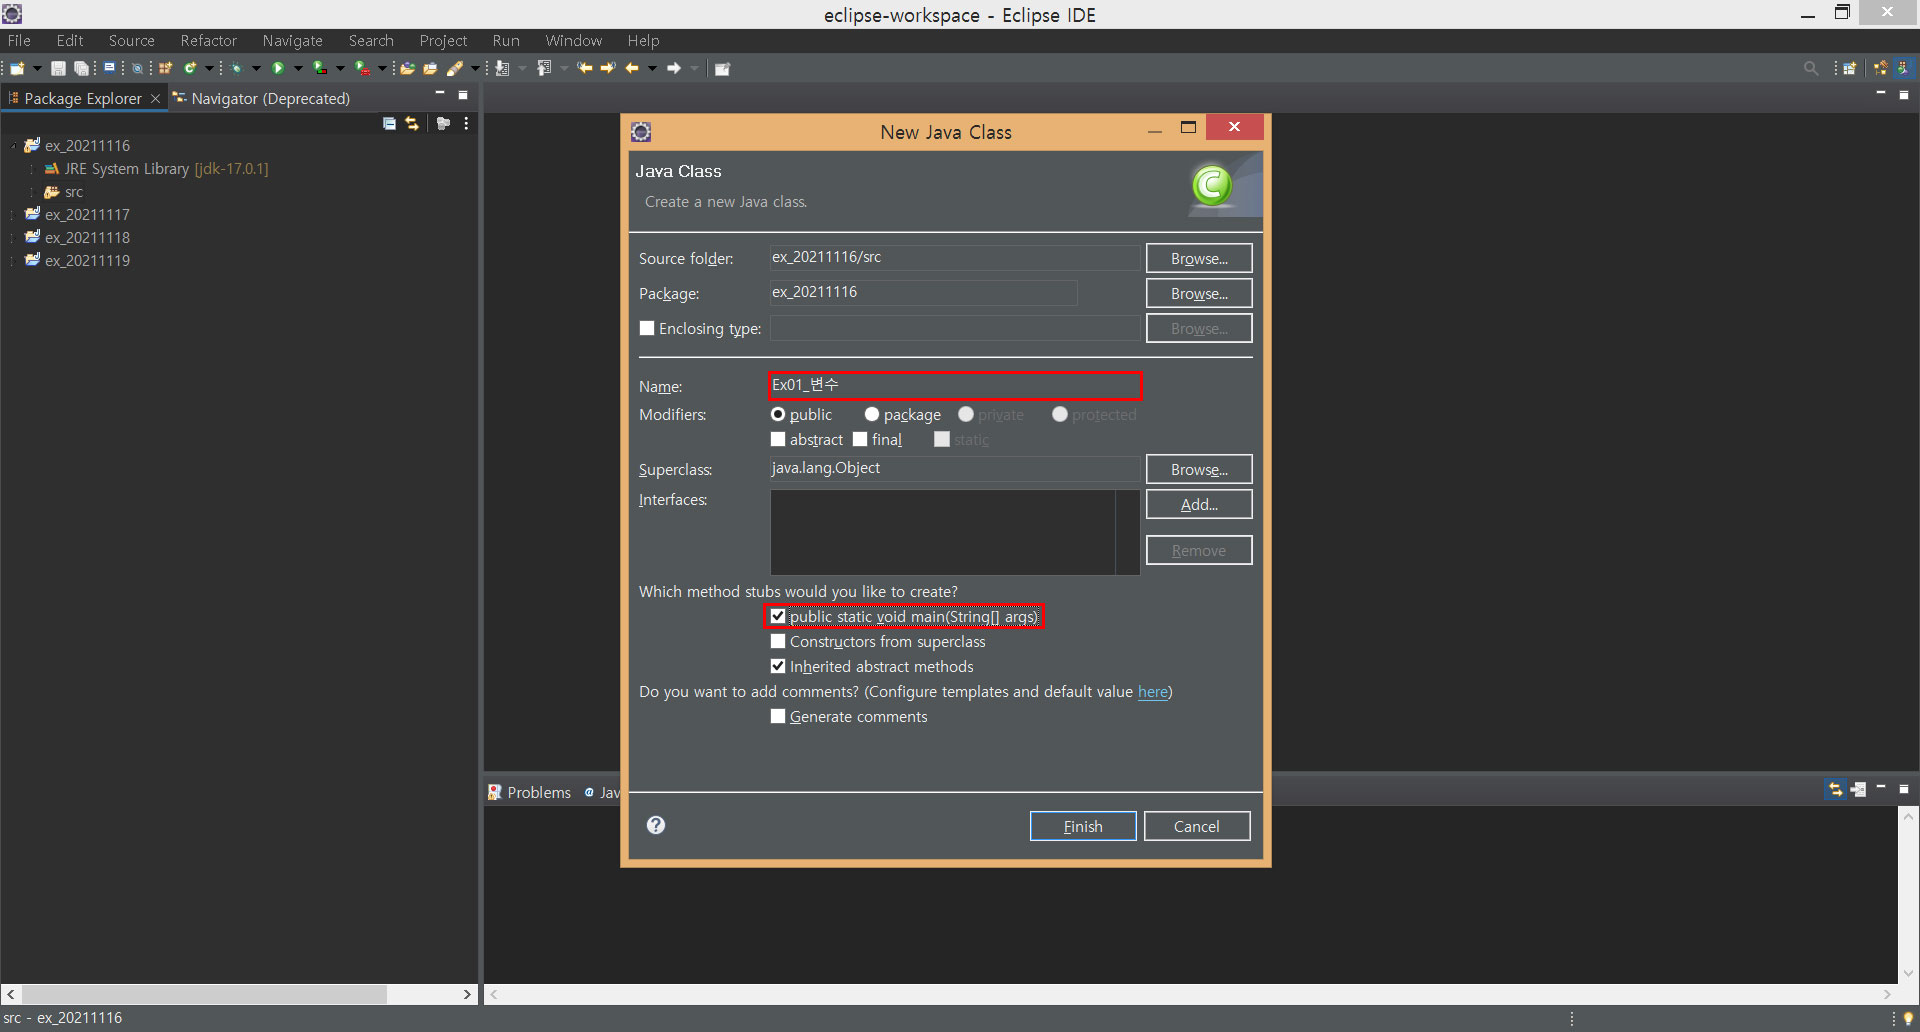Toggle the Enclosing type checkbox
The height and width of the screenshot is (1032, 1920).
(x=647, y=328)
